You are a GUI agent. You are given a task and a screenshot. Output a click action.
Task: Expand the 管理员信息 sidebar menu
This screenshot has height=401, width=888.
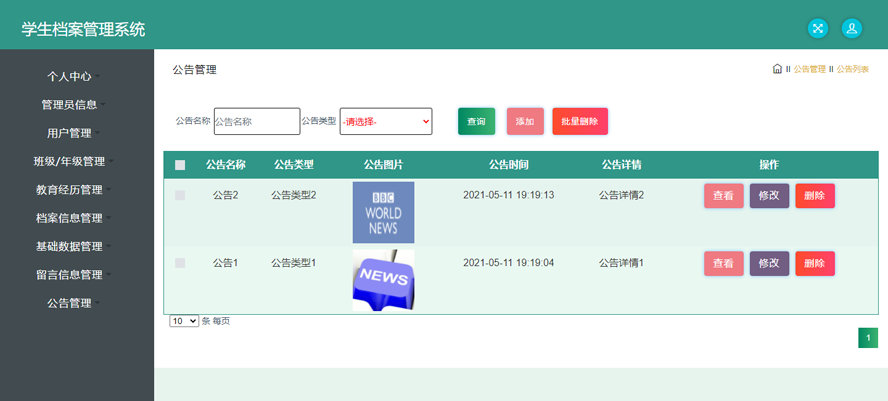[74, 104]
